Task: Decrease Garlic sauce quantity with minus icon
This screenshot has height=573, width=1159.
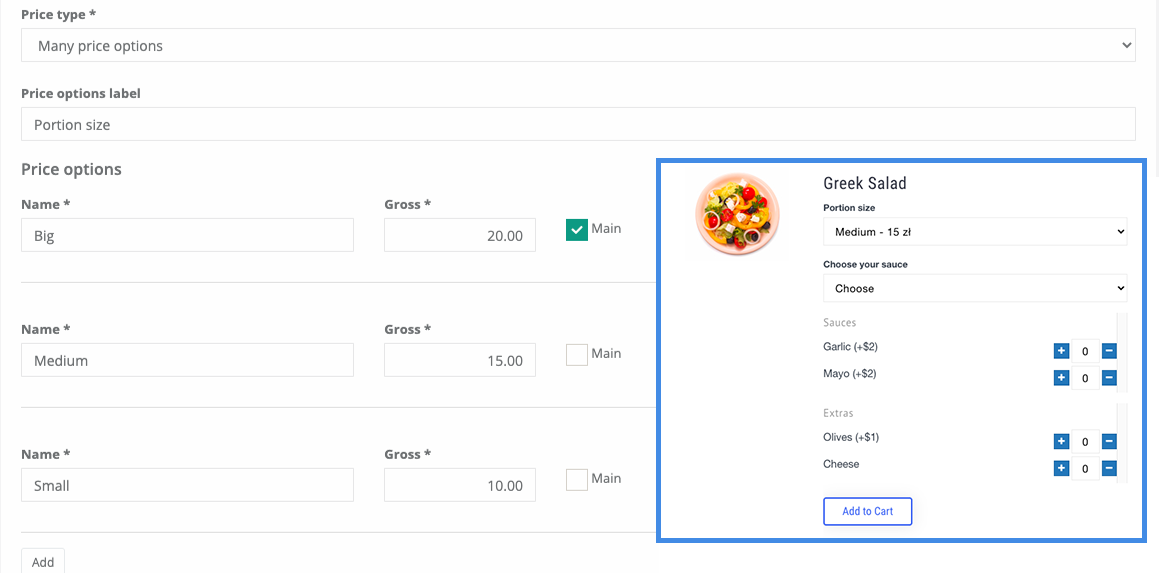Action: point(1109,351)
